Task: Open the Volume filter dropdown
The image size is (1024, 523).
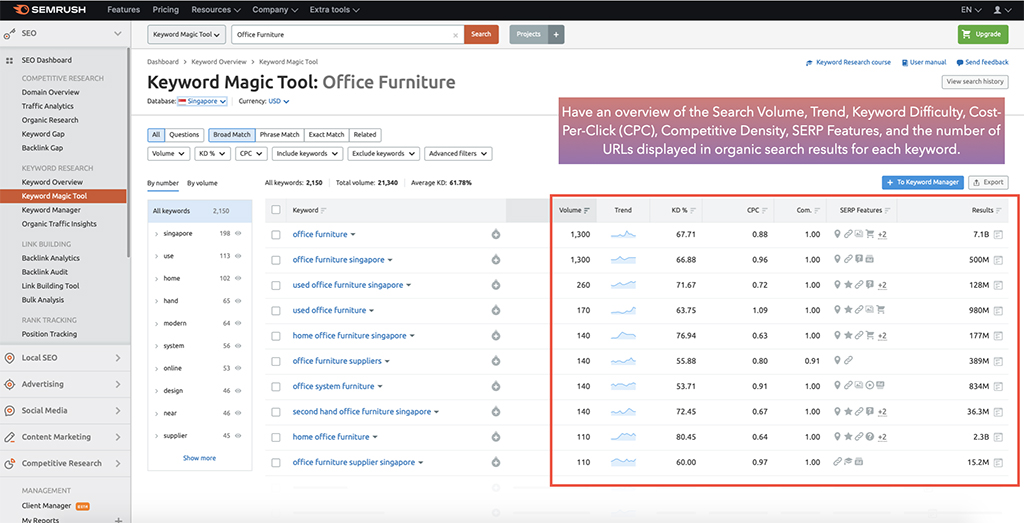Action: click(x=168, y=153)
